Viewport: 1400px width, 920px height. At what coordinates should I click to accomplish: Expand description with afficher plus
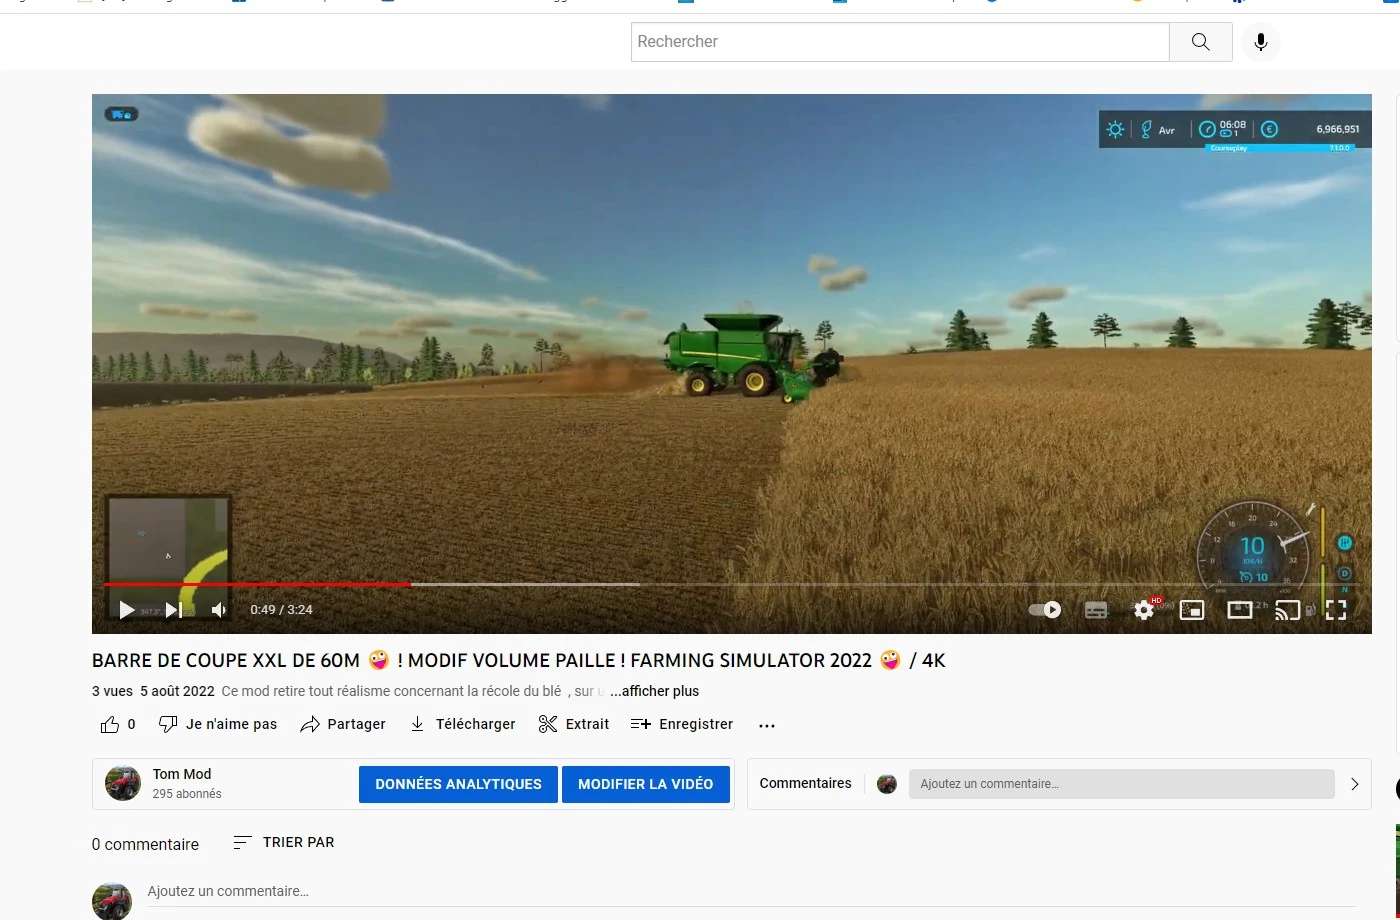click(655, 691)
